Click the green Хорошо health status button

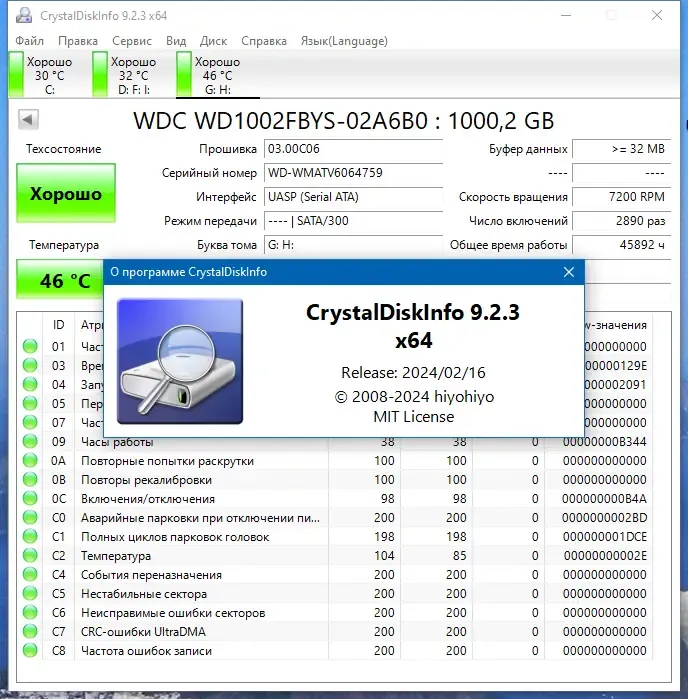[66, 193]
